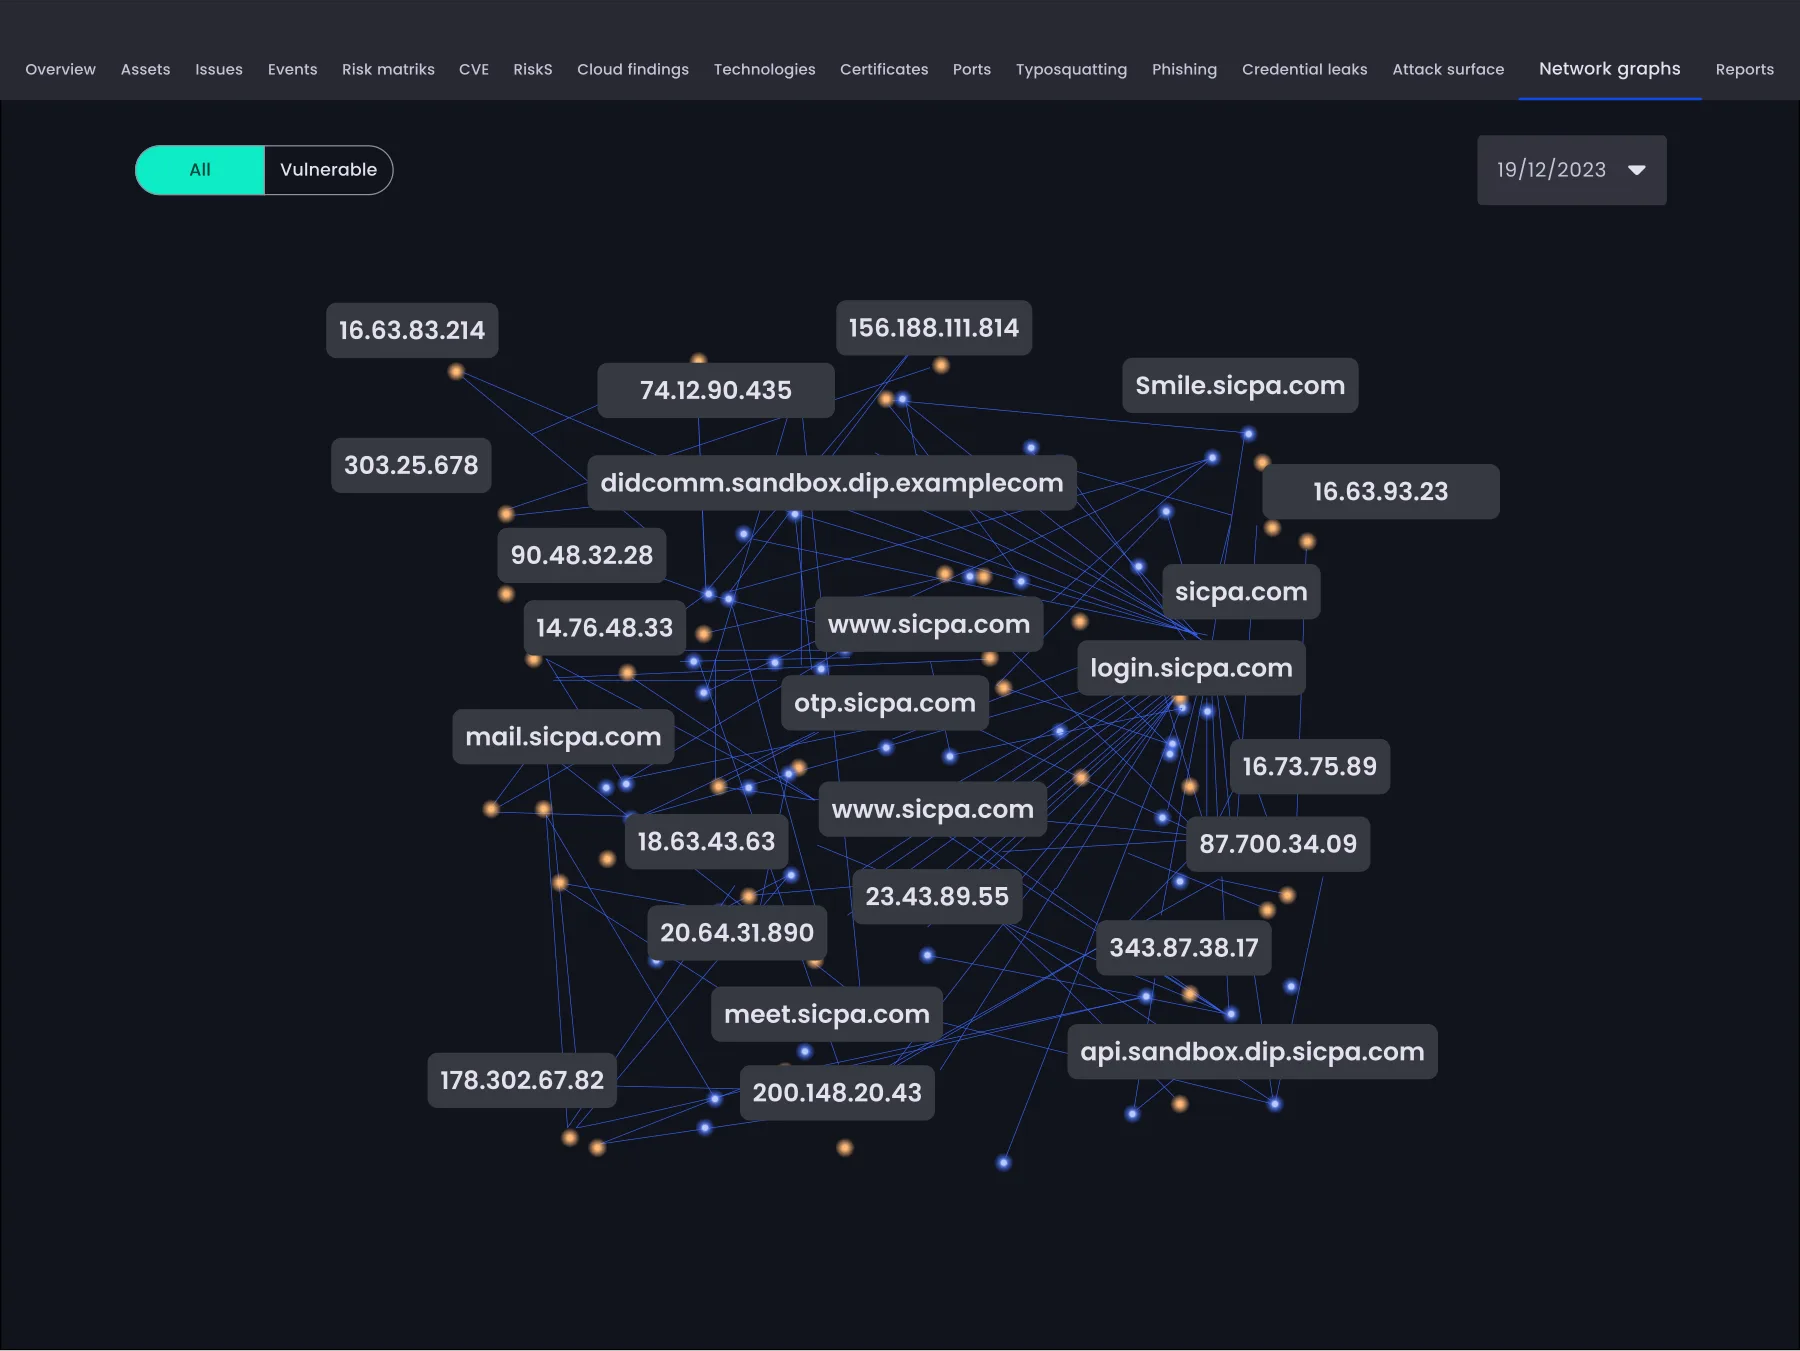
Task: Click the 200.148.20.43 node
Action: click(x=837, y=1093)
